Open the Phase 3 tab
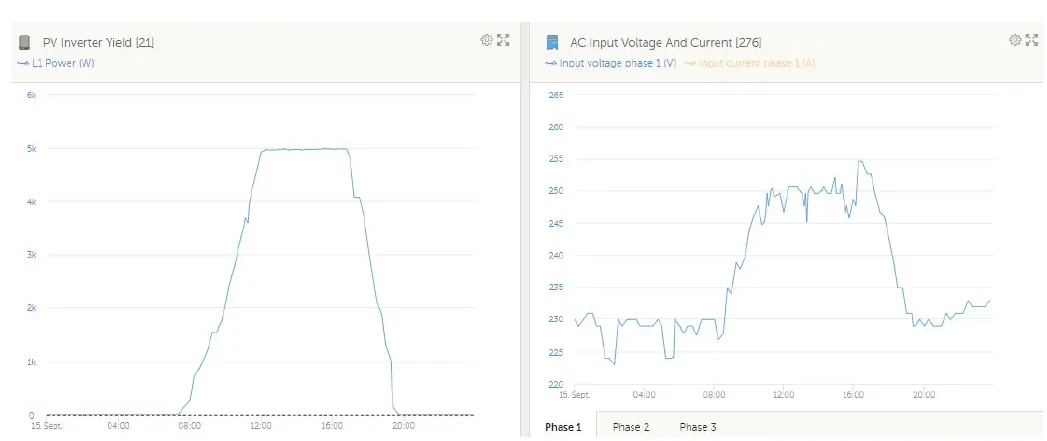1047x441 pixels. 698,427
